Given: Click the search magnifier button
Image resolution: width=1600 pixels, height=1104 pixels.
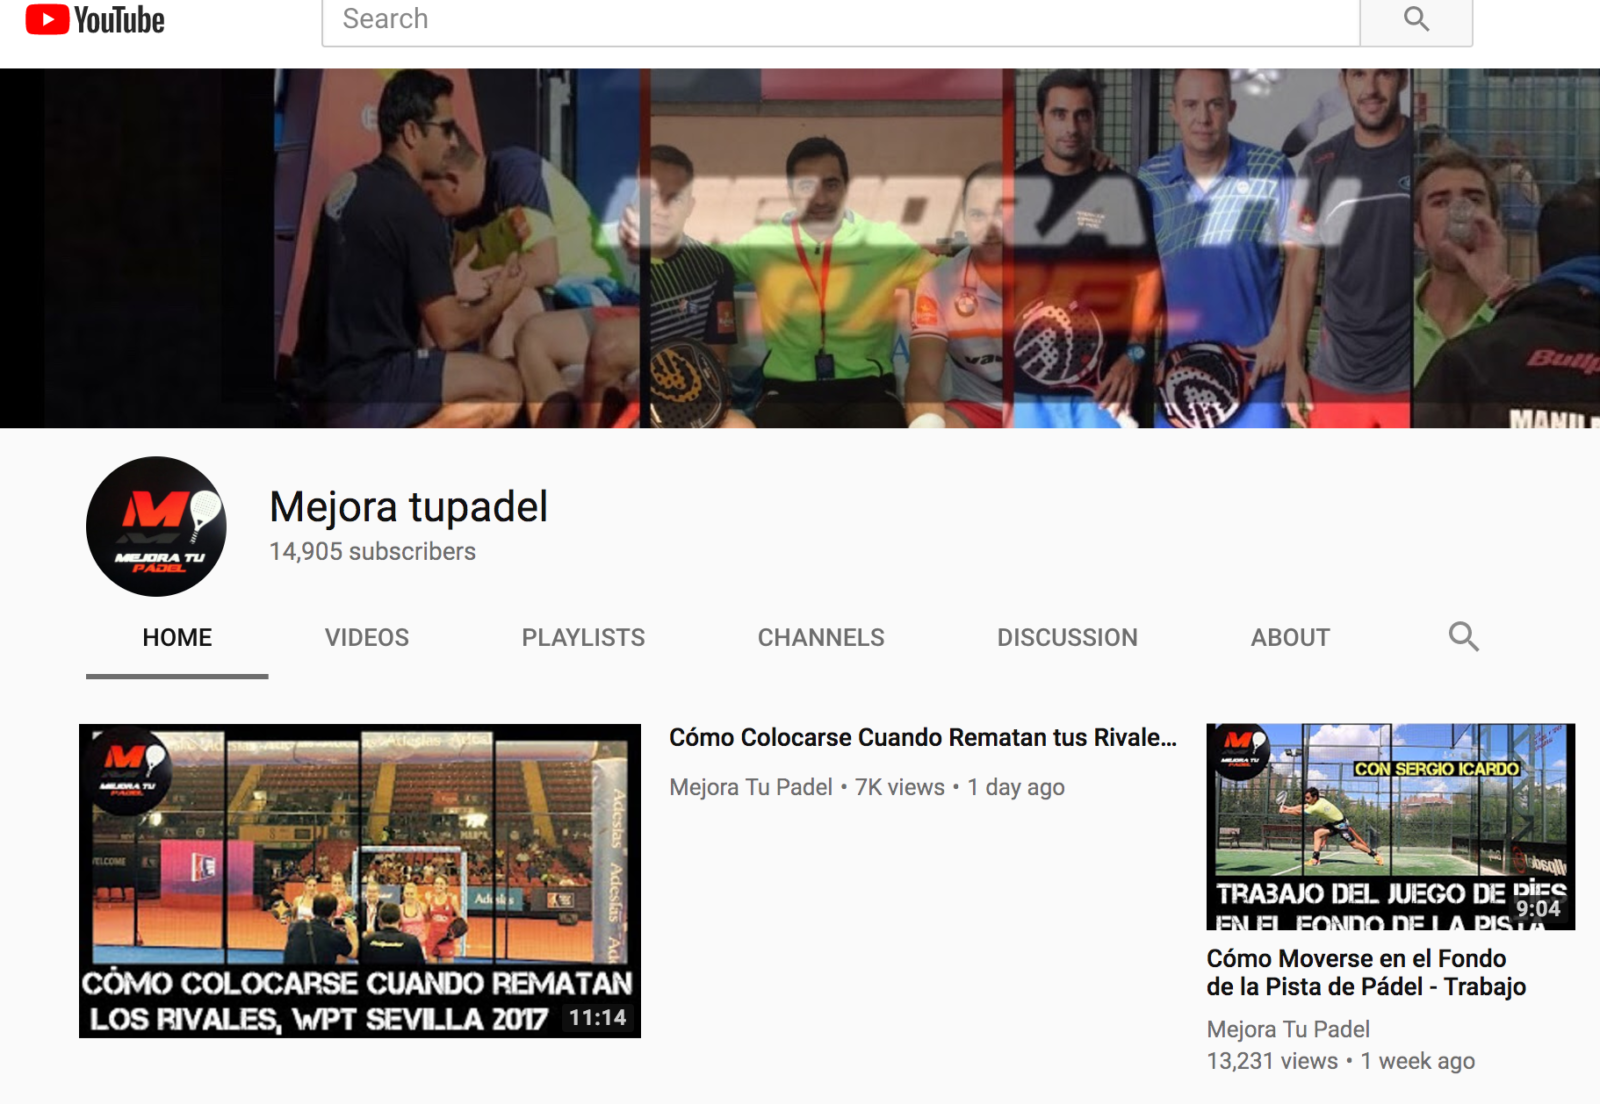Looking at the screenshot, I should point(1416,18).
